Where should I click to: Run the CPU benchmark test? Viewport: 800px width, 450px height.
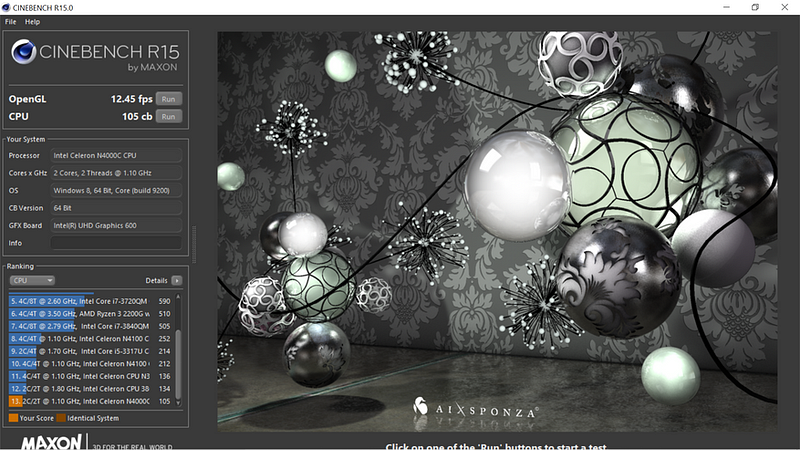(x=168, y=116)
